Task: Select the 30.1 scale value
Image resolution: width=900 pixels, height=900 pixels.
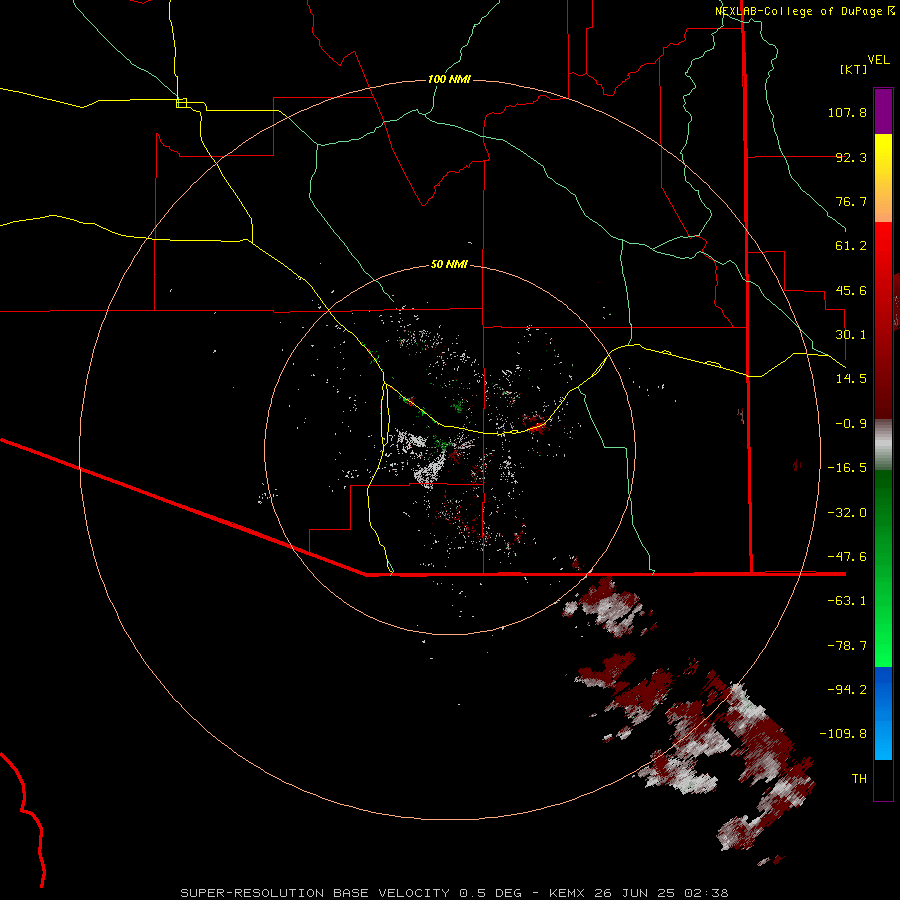Action: pyautogui.click(x=851, y=335)
